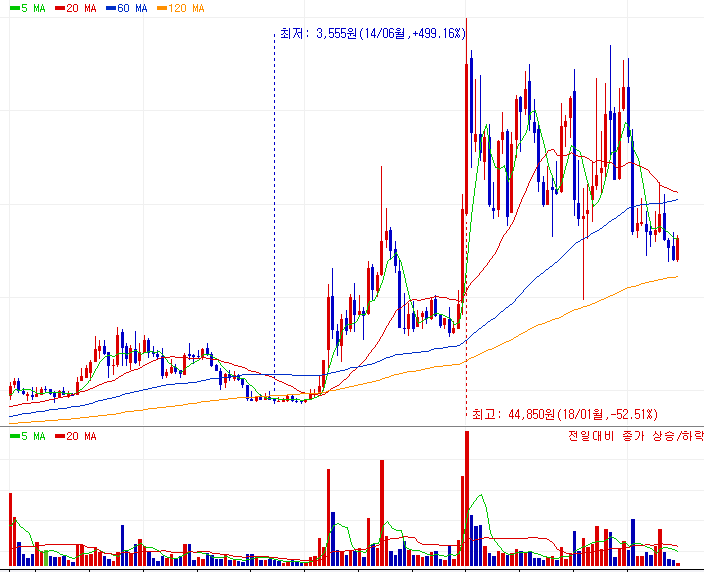Click the 5 MA legend in price chart
The height and width of the screenshot is (572, 704).
(x=27, y=9)
